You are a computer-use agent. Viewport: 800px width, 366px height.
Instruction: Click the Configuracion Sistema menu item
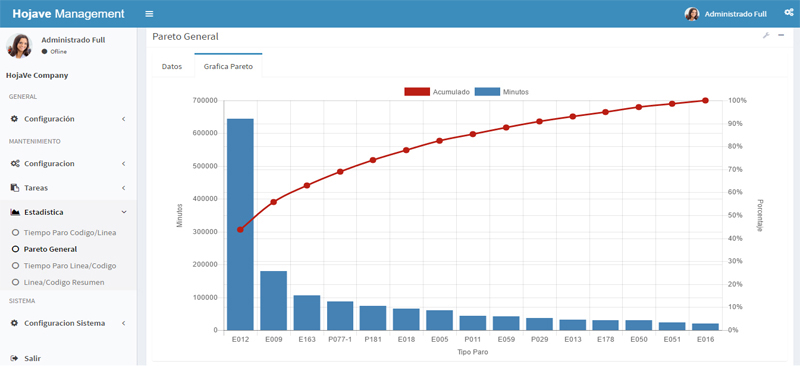point(68,323)
